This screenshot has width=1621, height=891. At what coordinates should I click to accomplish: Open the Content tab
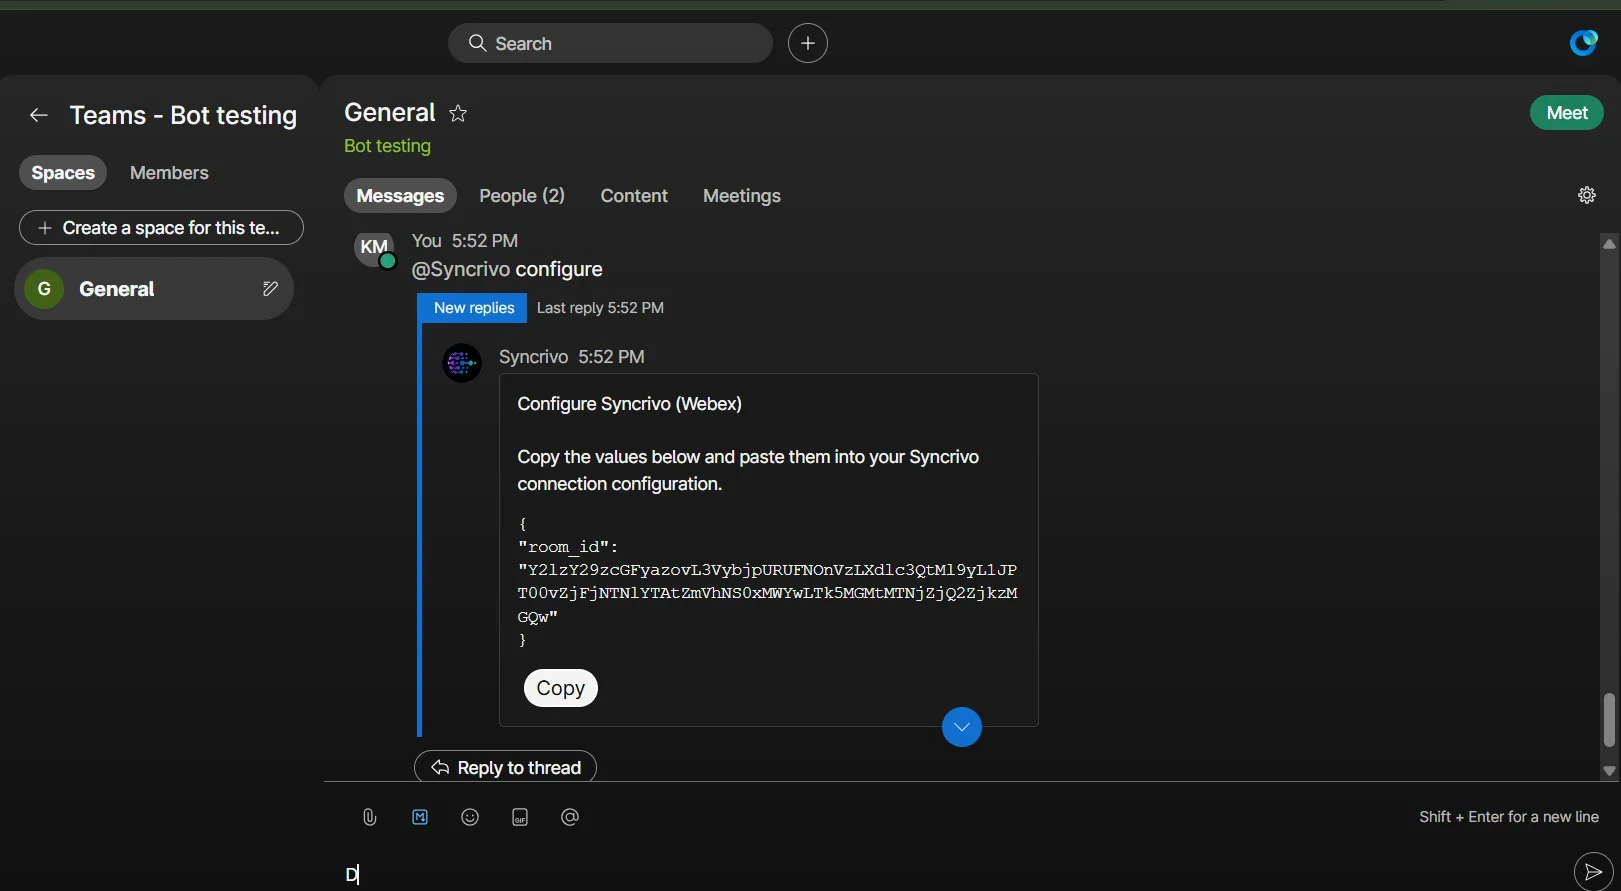pos(634,196)
